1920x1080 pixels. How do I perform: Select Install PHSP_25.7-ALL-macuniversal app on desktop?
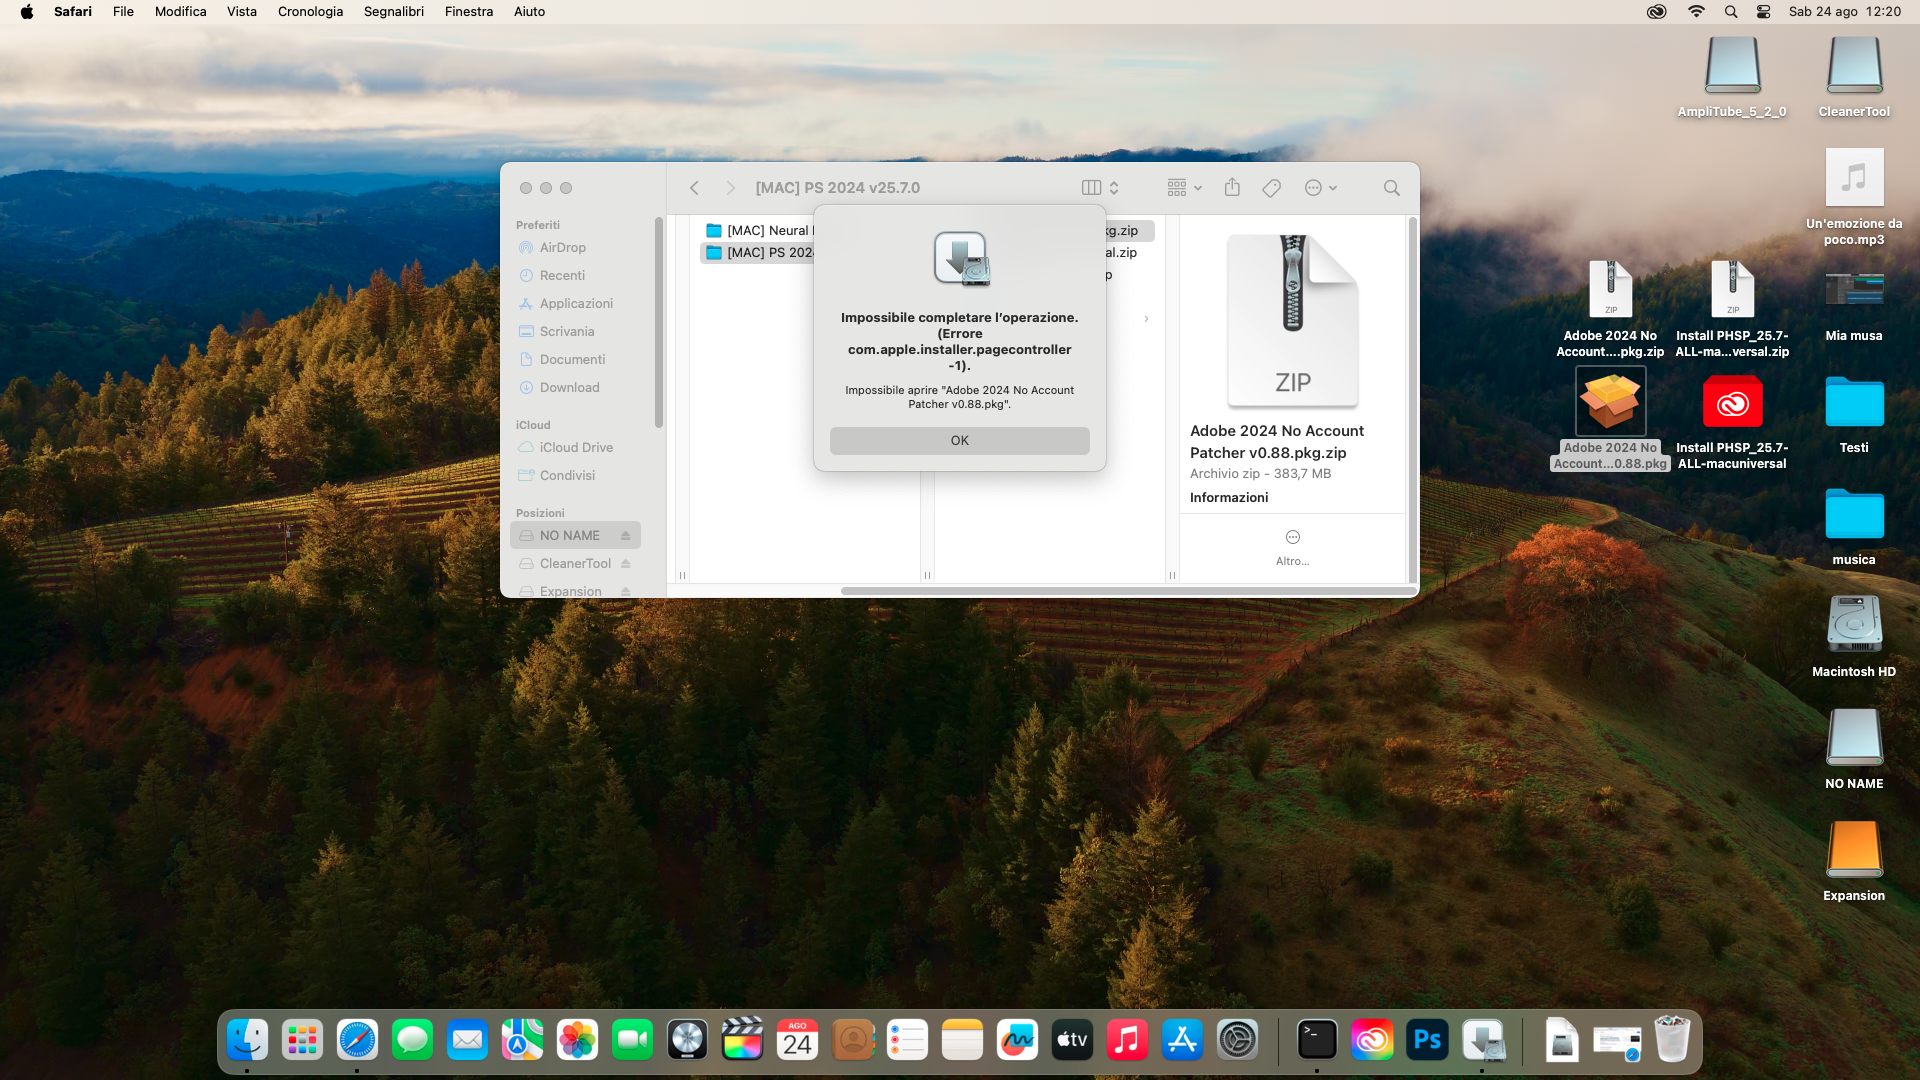click(1732, 421)
